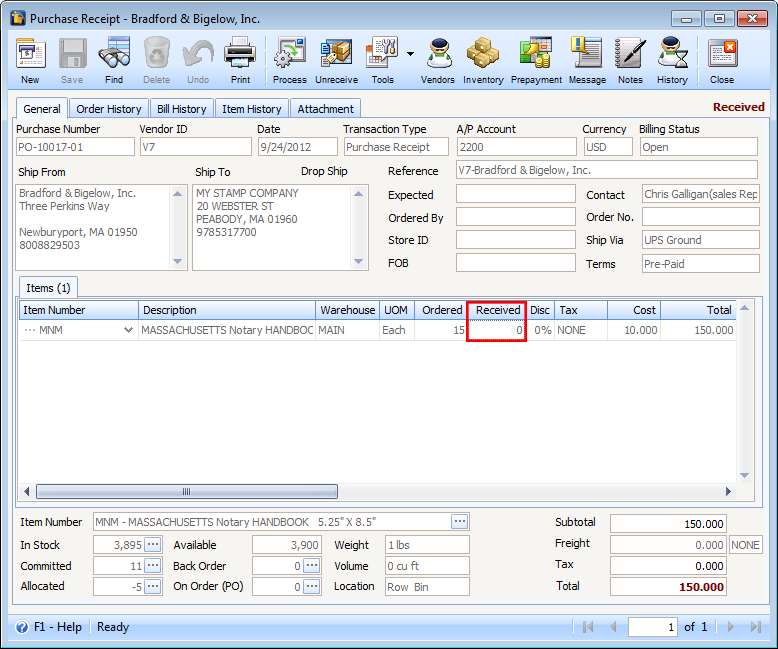
Task: Click the Expected date field
Action: 516,194
